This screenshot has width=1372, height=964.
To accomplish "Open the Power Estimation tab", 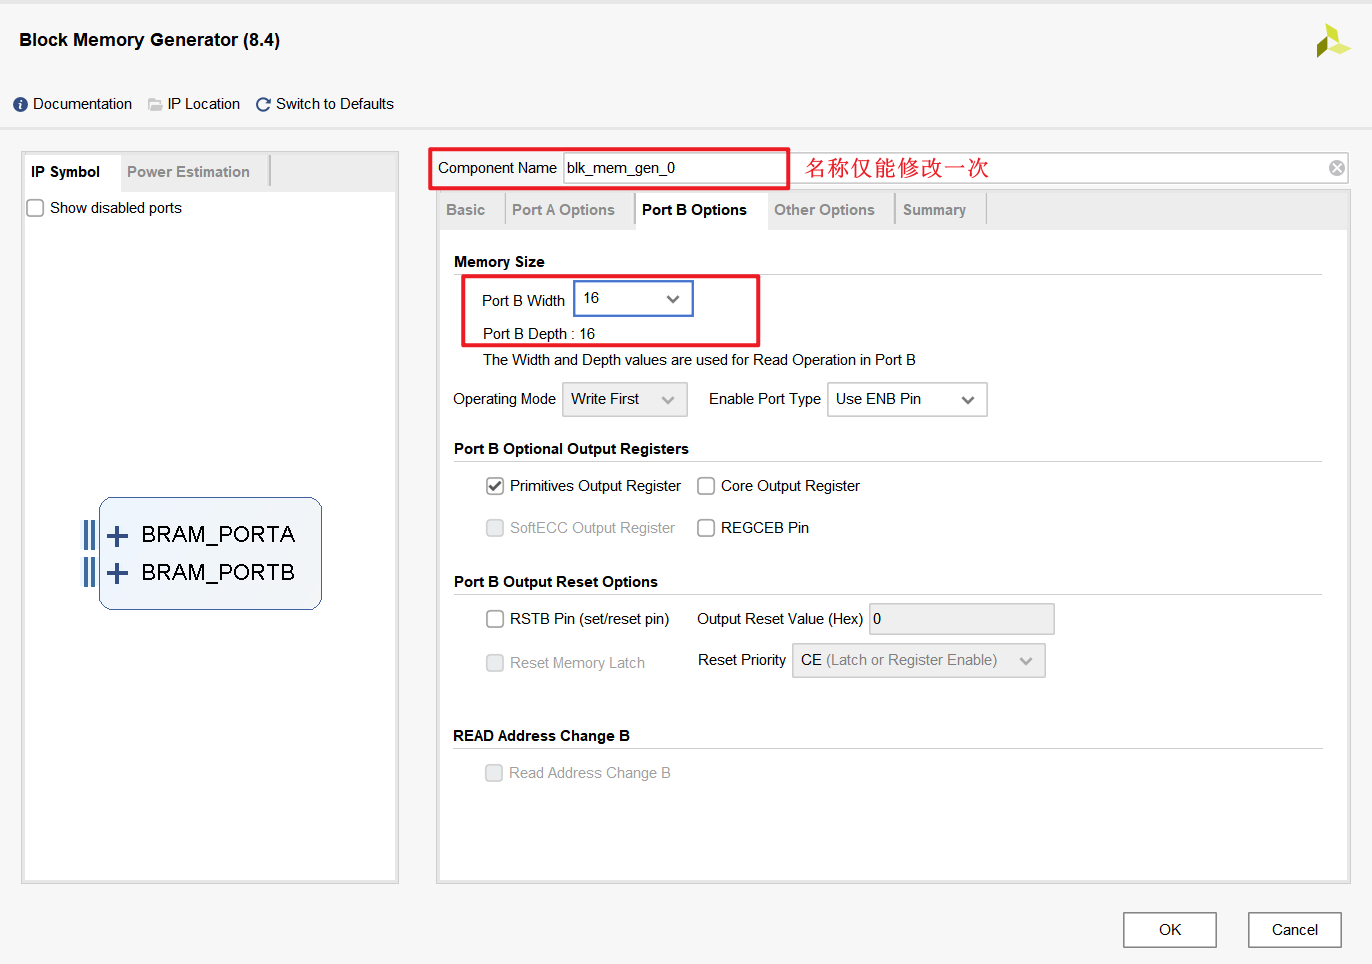I will click(x=188, y=172).
